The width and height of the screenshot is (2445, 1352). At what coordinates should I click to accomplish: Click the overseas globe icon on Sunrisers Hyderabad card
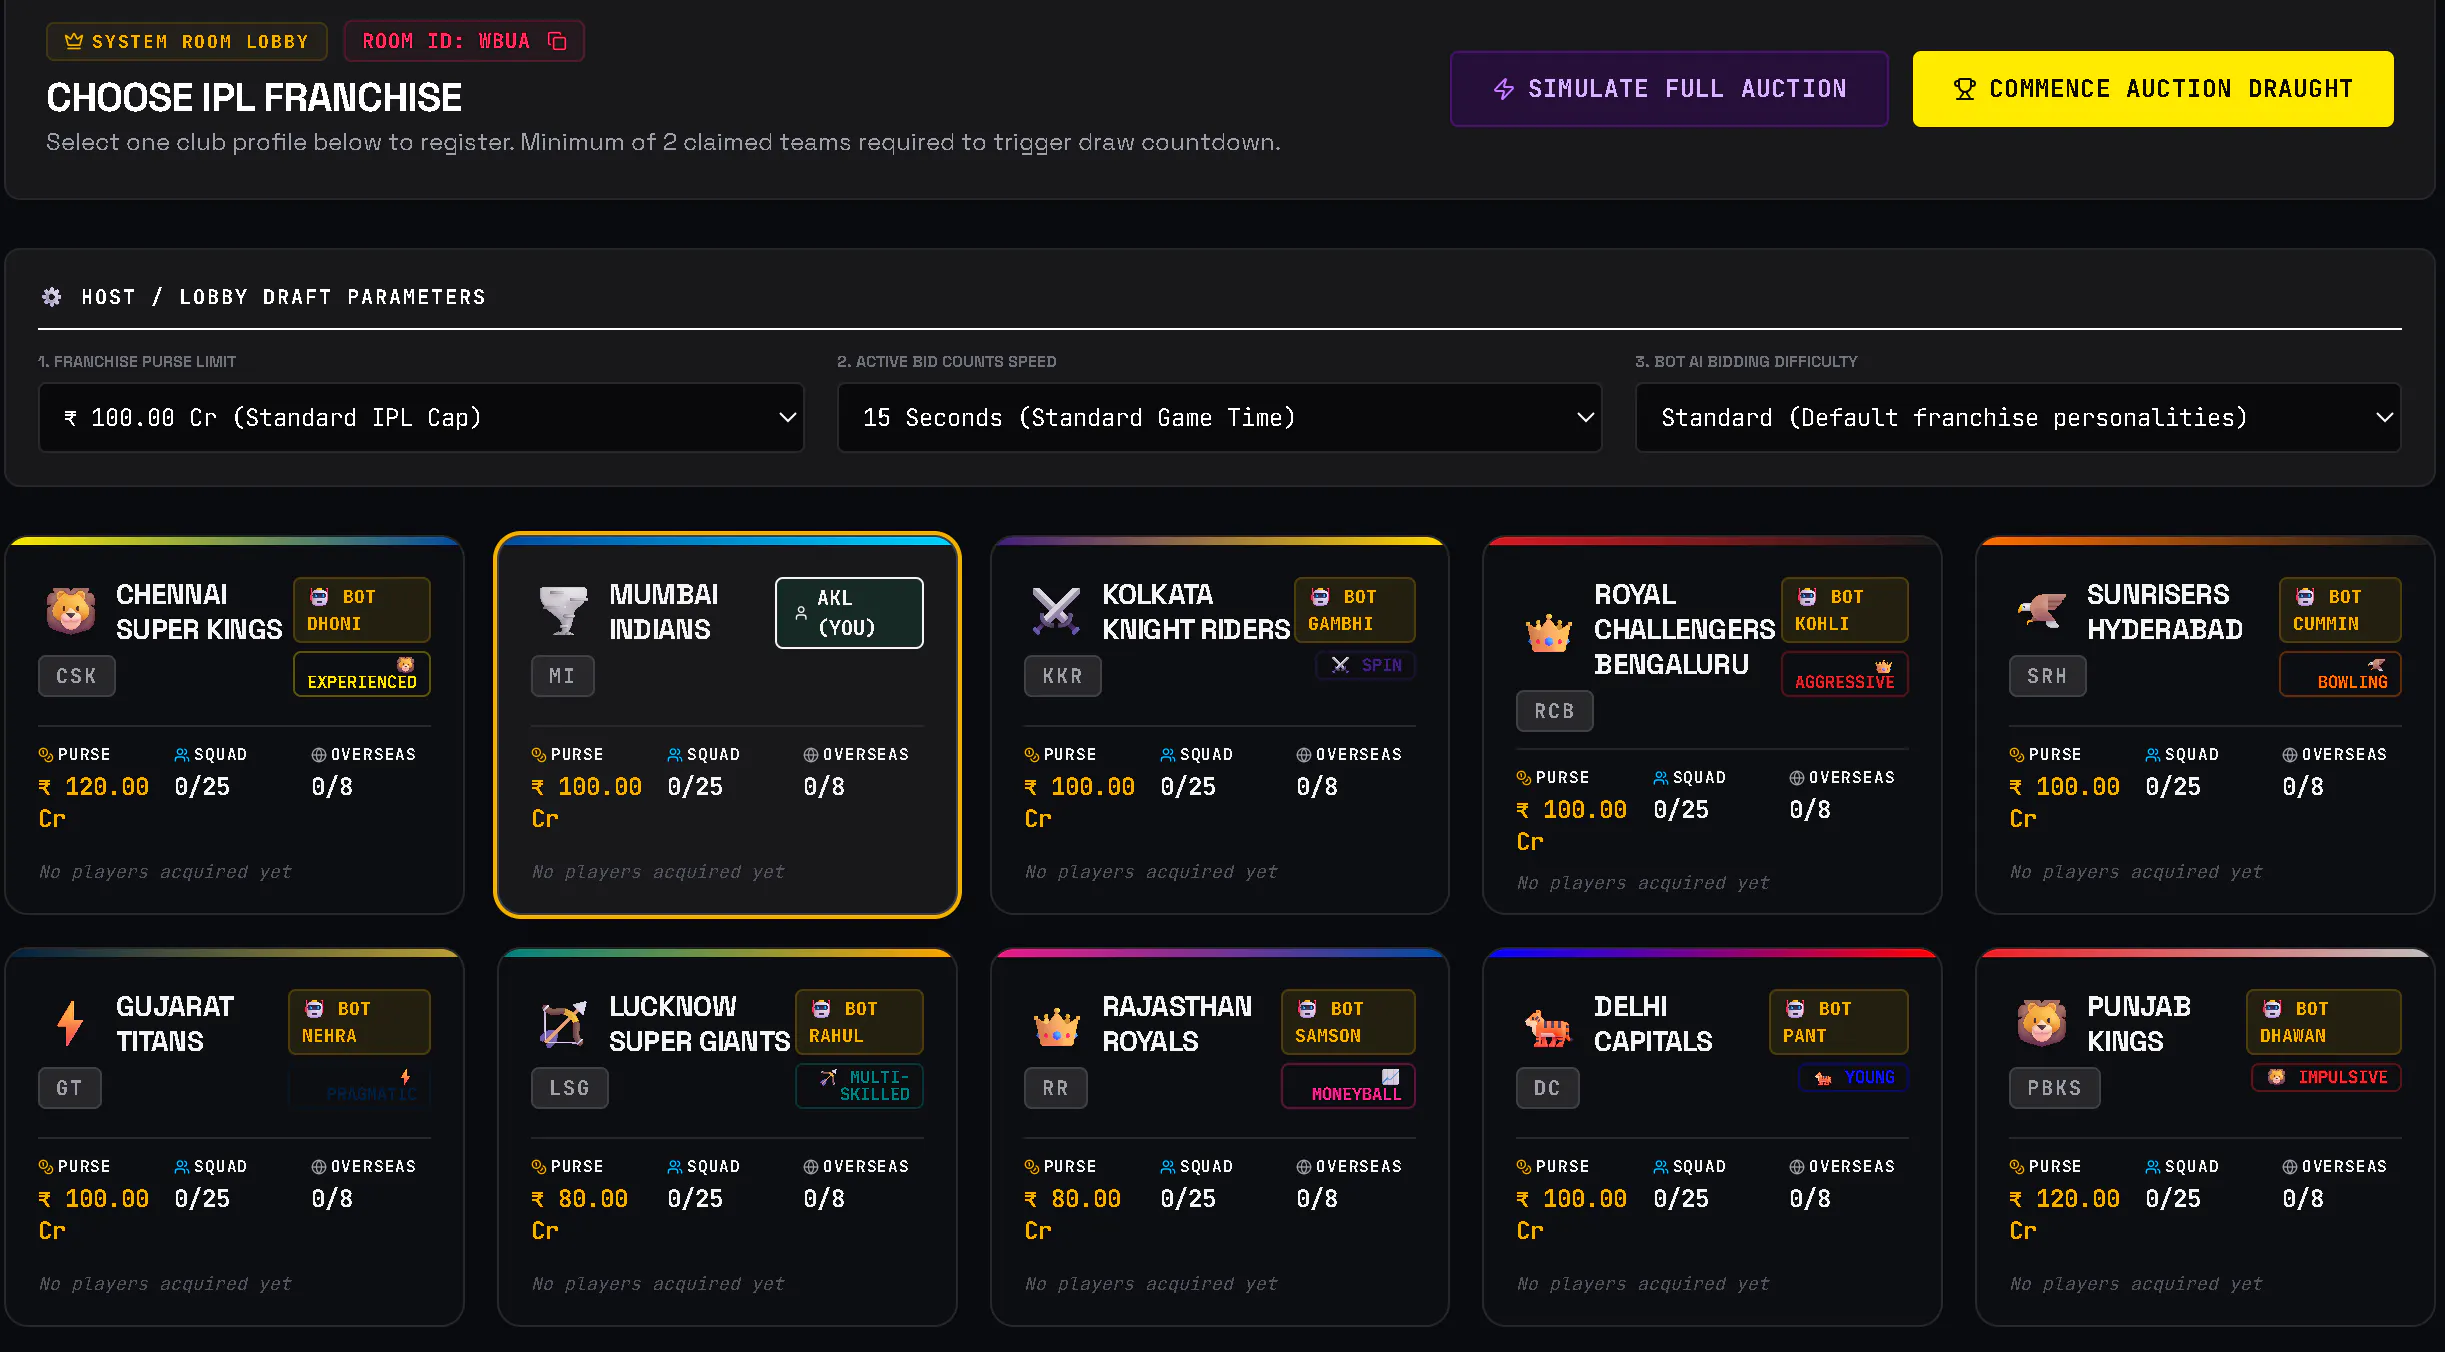(2290, 755)
